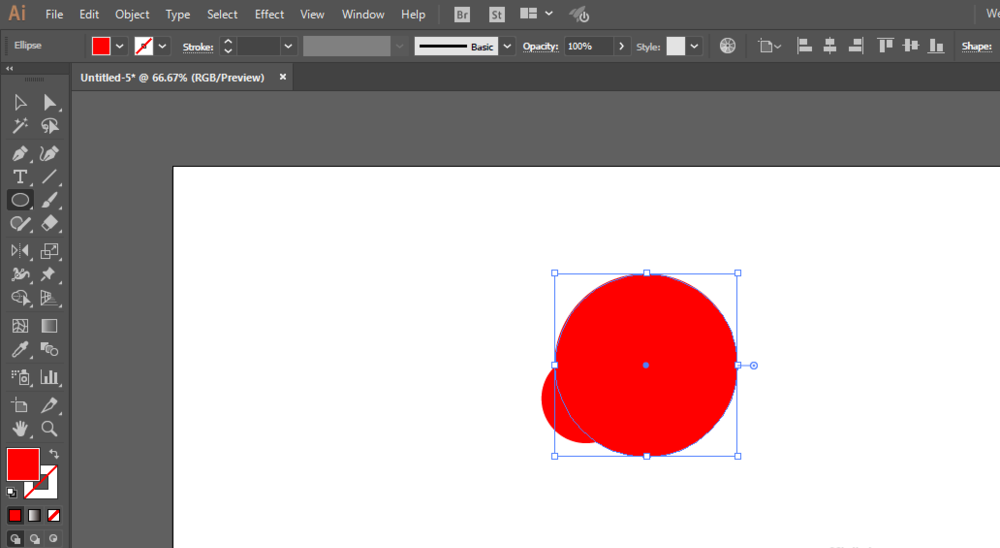Select the Ellipse tool in toolbar
1000x548 pixels.
20,200
